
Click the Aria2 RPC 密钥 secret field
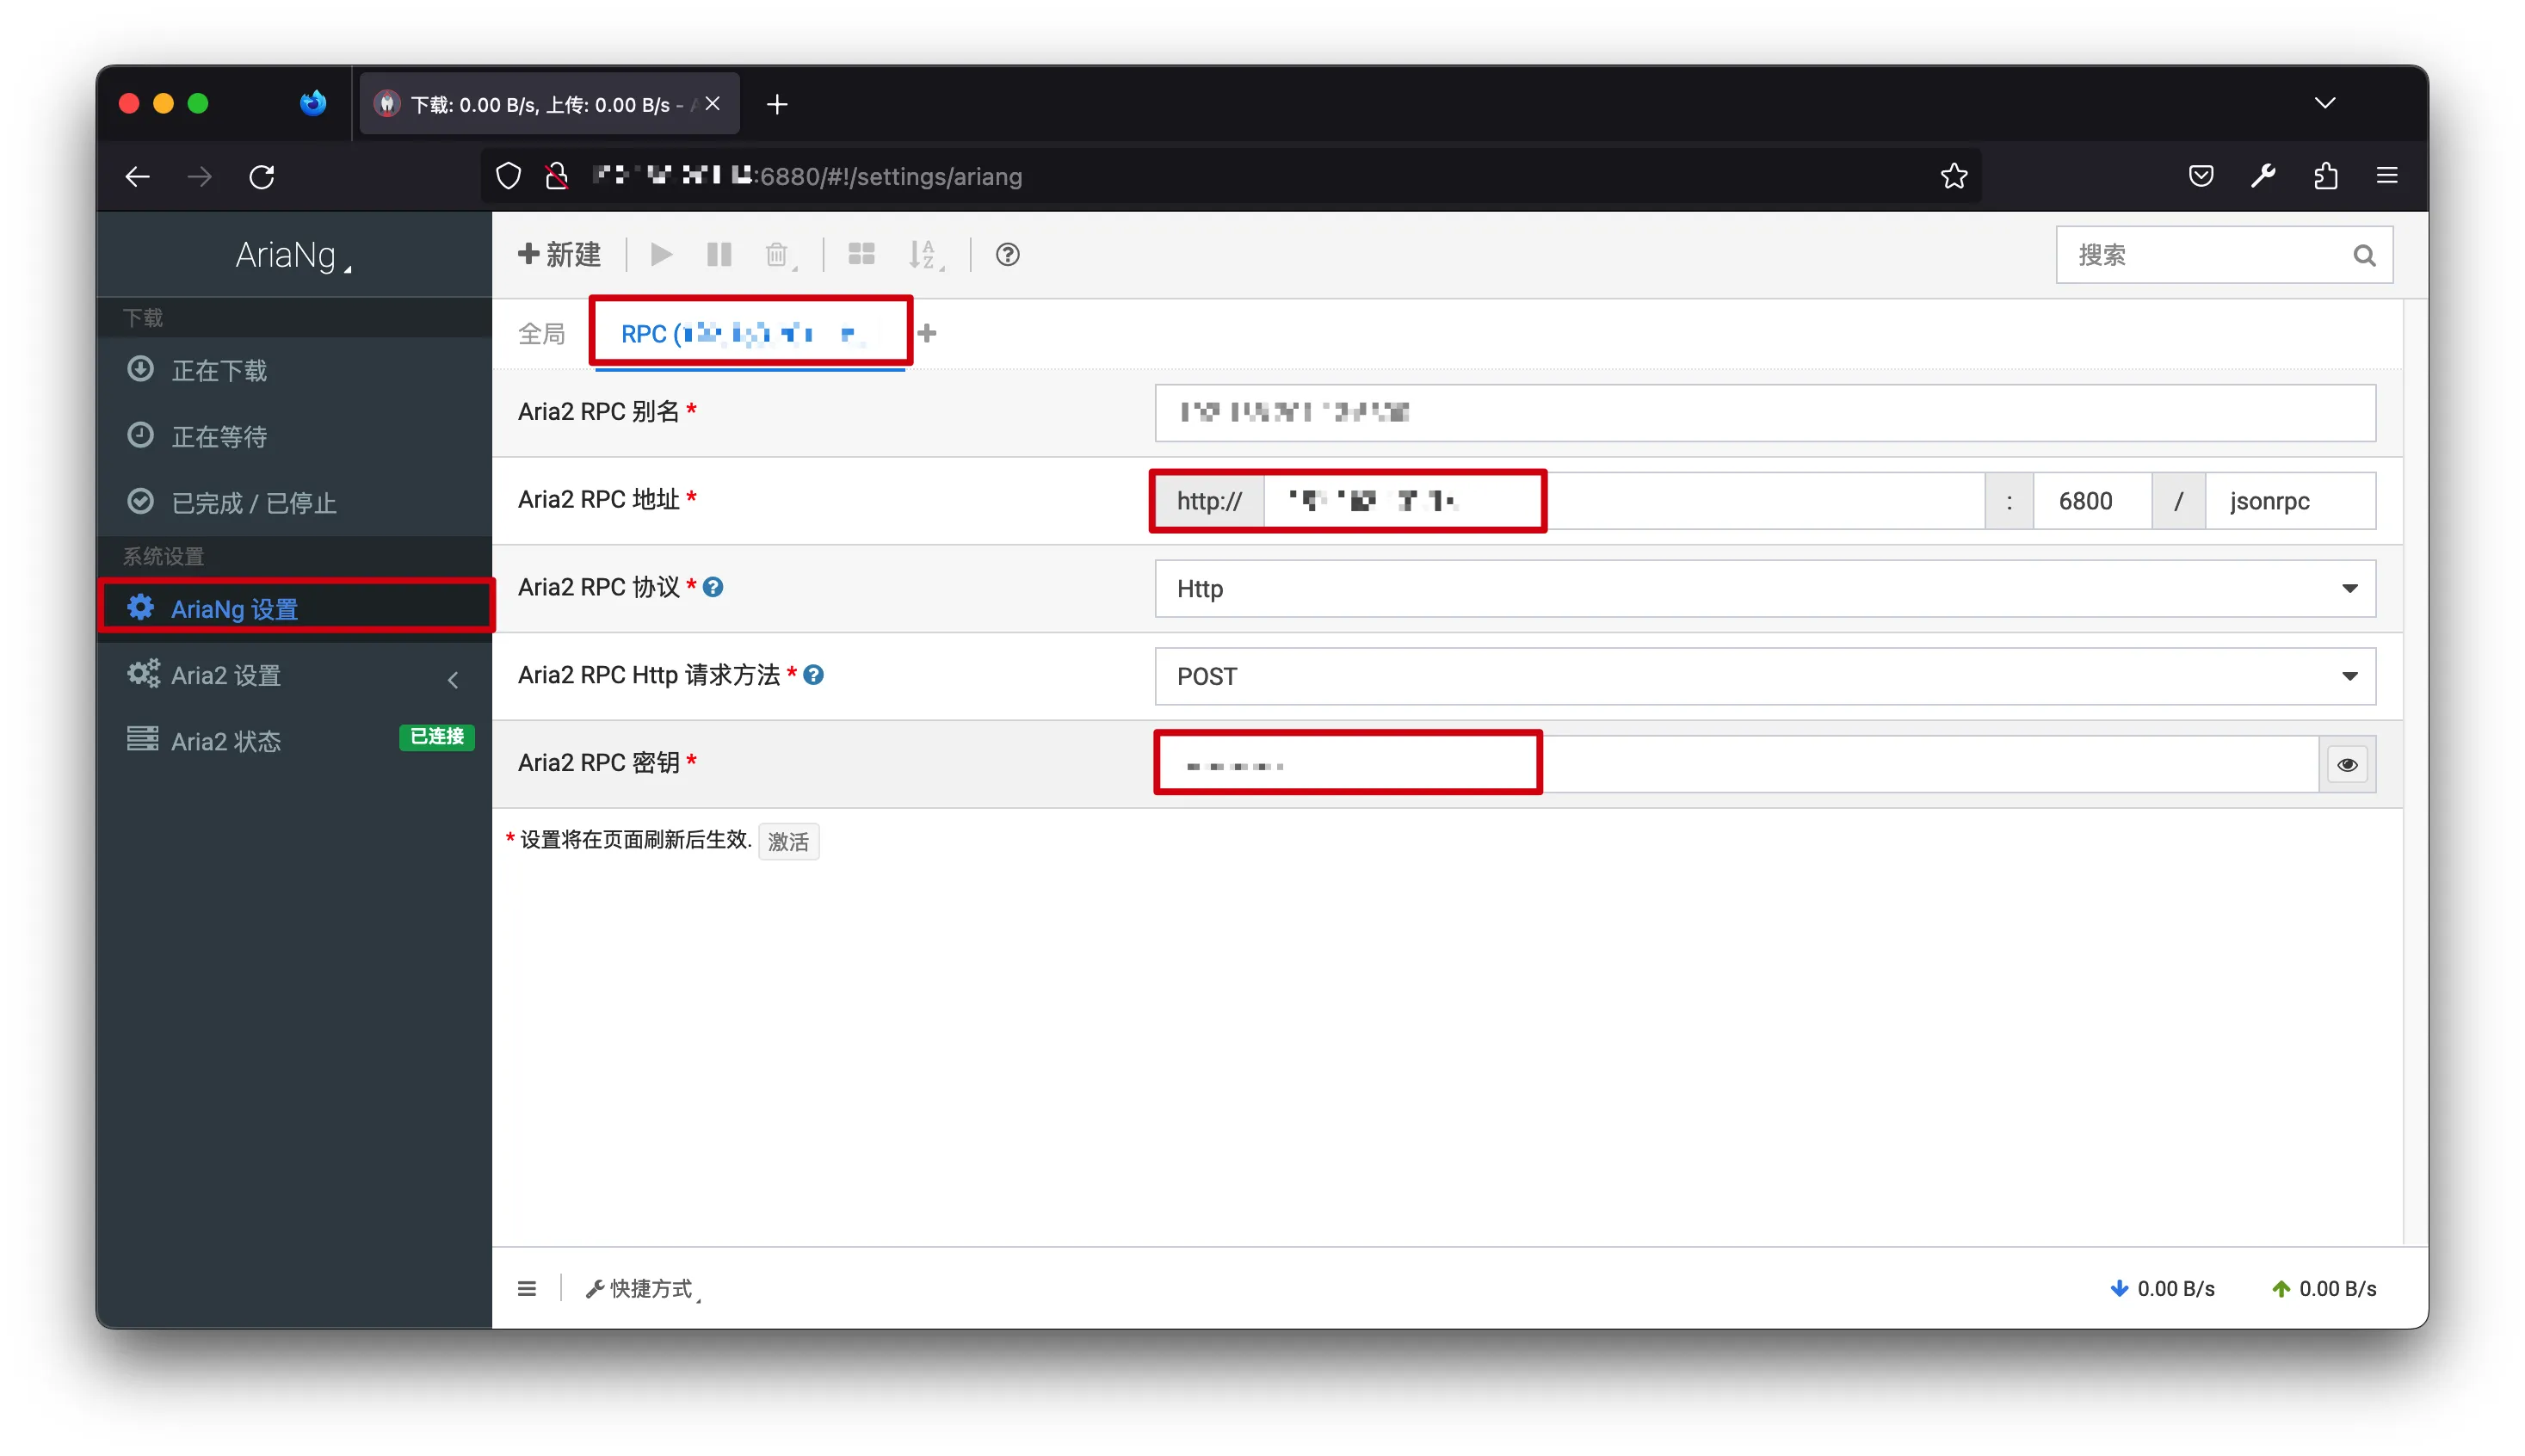(1737, 765)
